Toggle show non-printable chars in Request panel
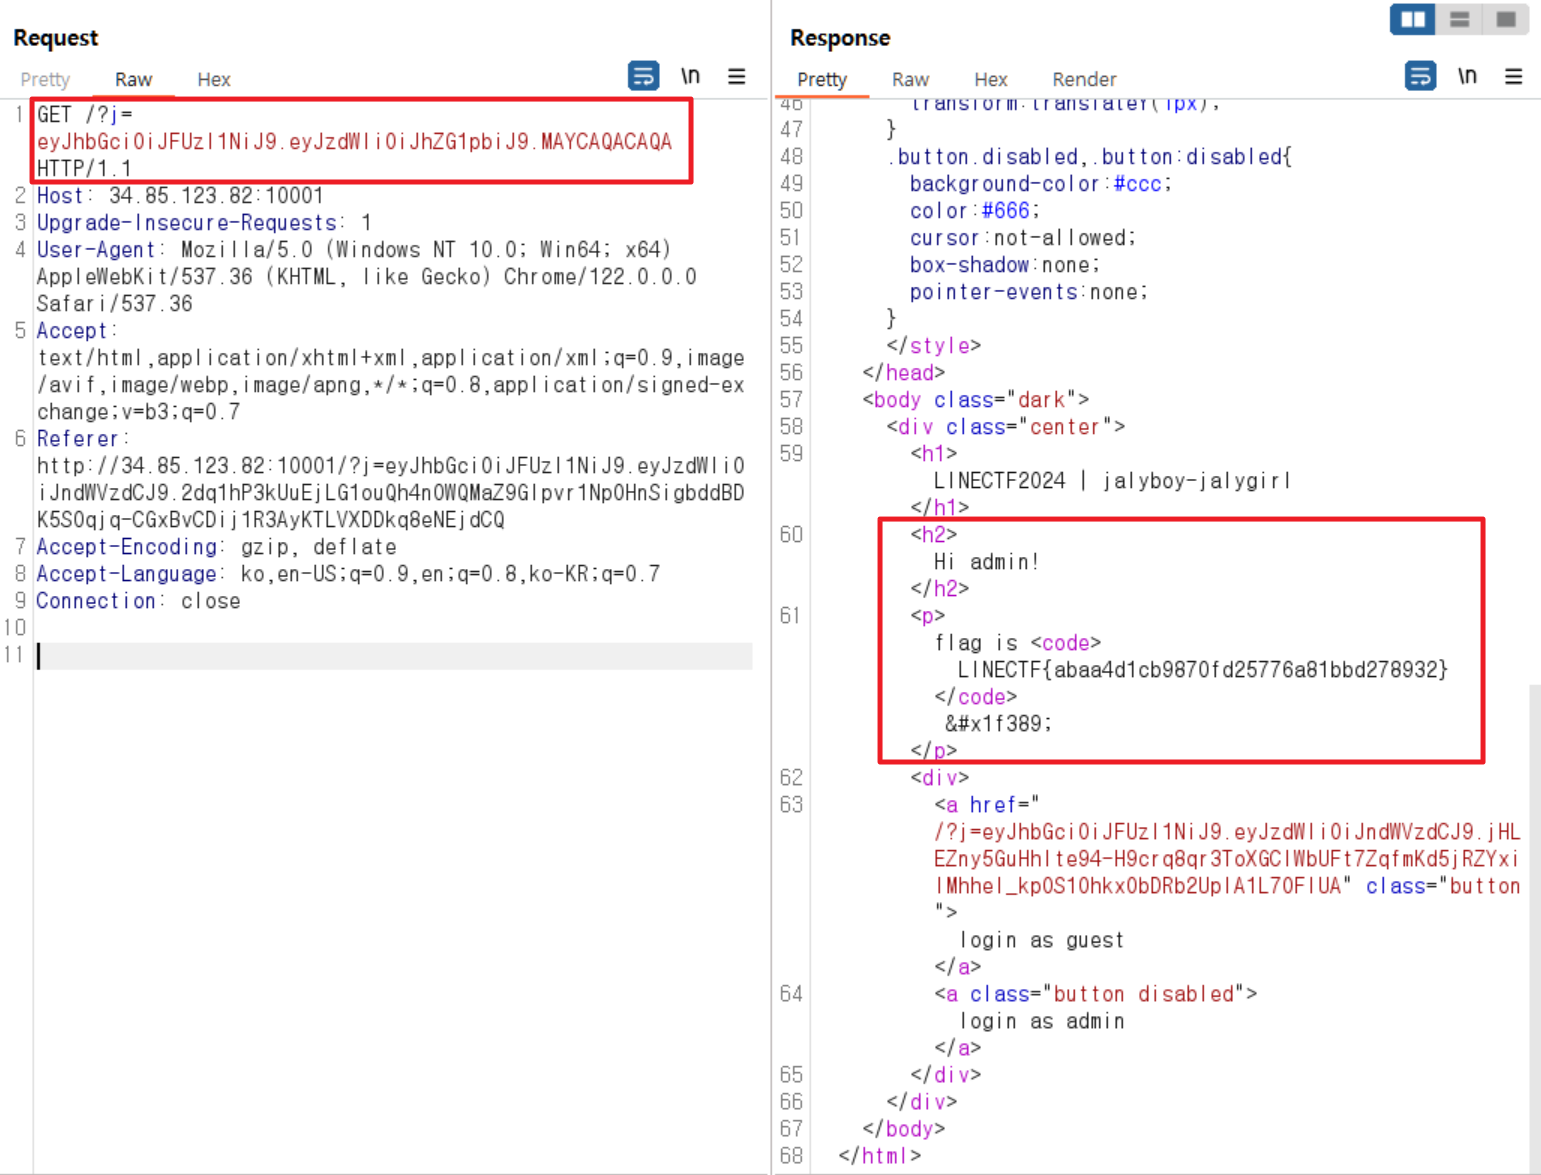The width and height of the screenshot is (1541, 1175). click(690, 76)
